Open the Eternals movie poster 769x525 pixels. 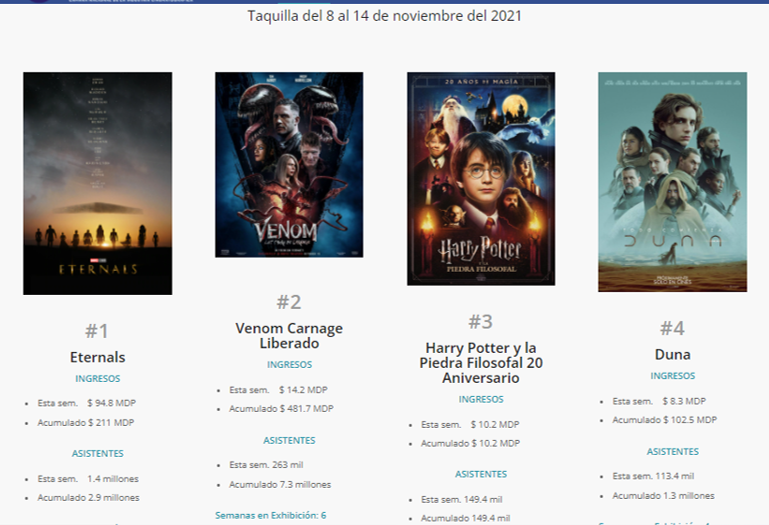coord(98,184)
